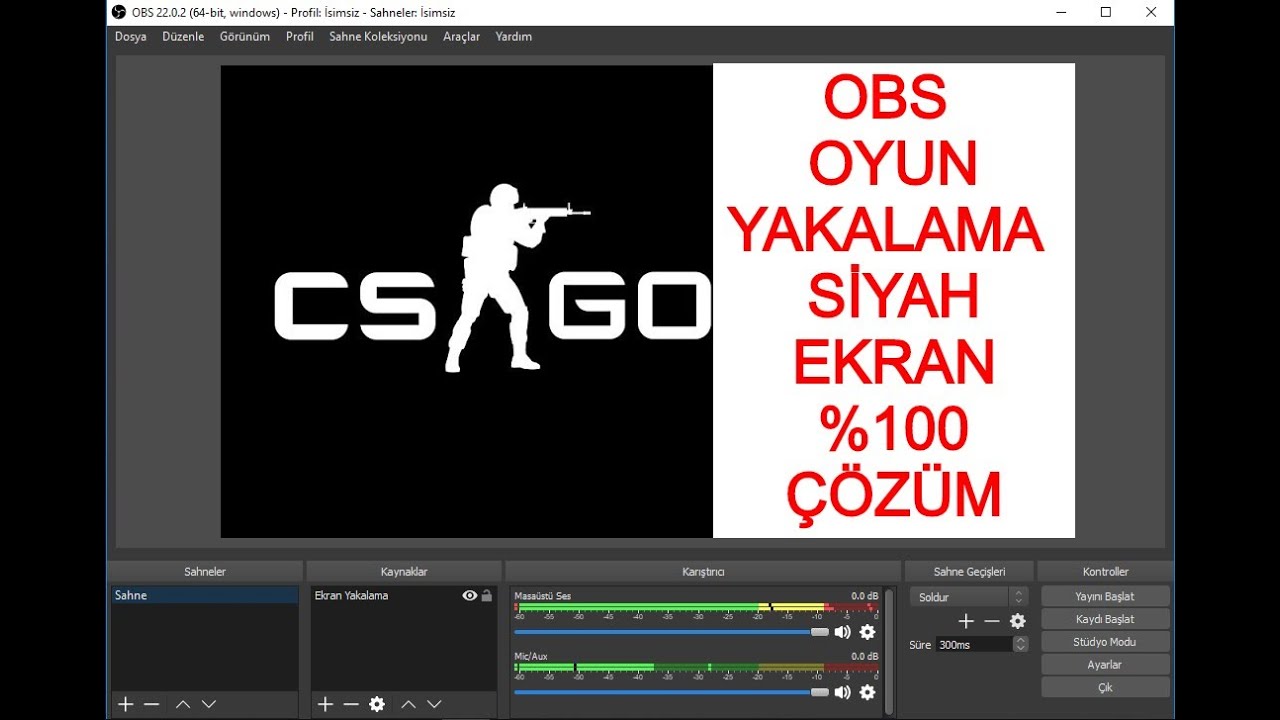Open the Araçlar menu
1280x720 pixels.
coord(461,37)
